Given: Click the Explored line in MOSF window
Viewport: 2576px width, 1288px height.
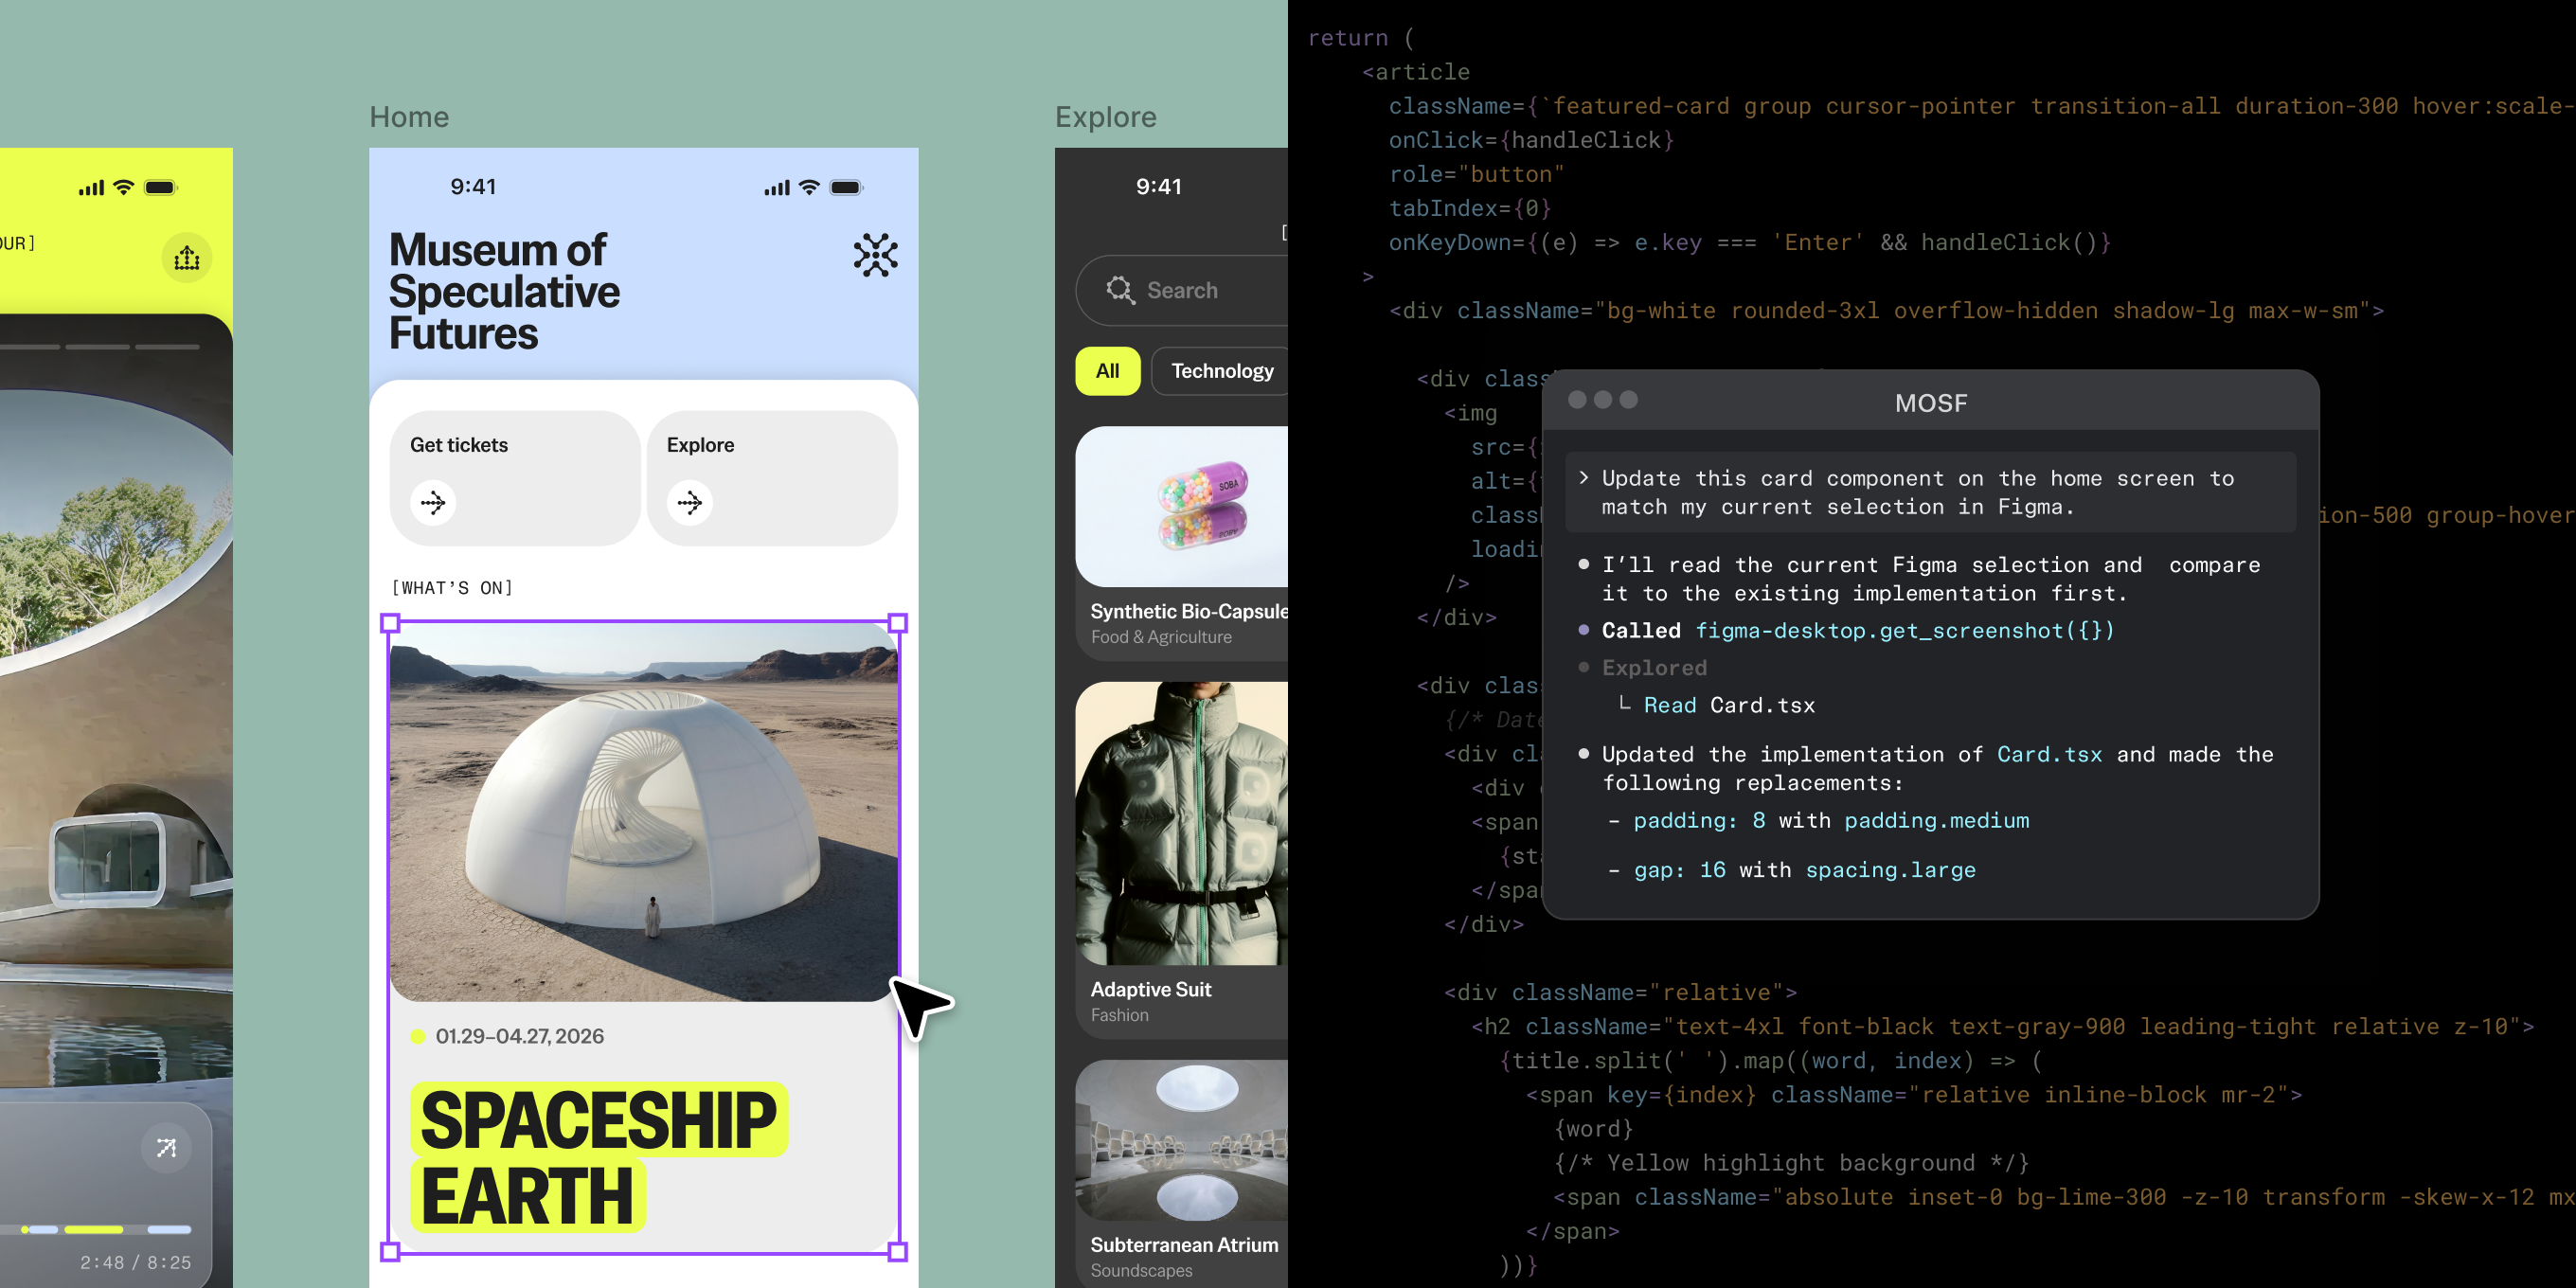Looking at the screenshot, I should coord(1654,668).
